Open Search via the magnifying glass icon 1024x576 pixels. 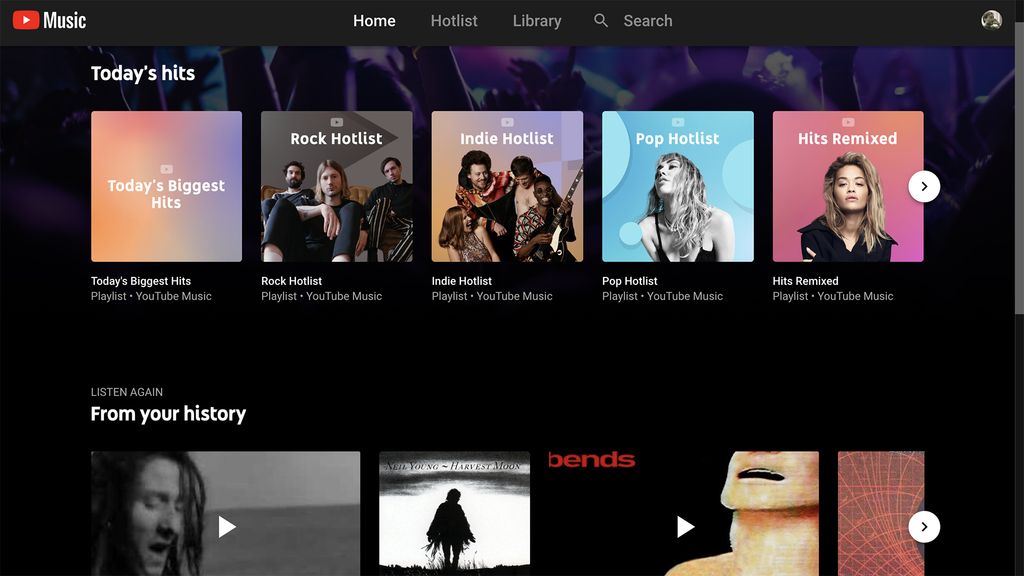(x=600, y=20)
